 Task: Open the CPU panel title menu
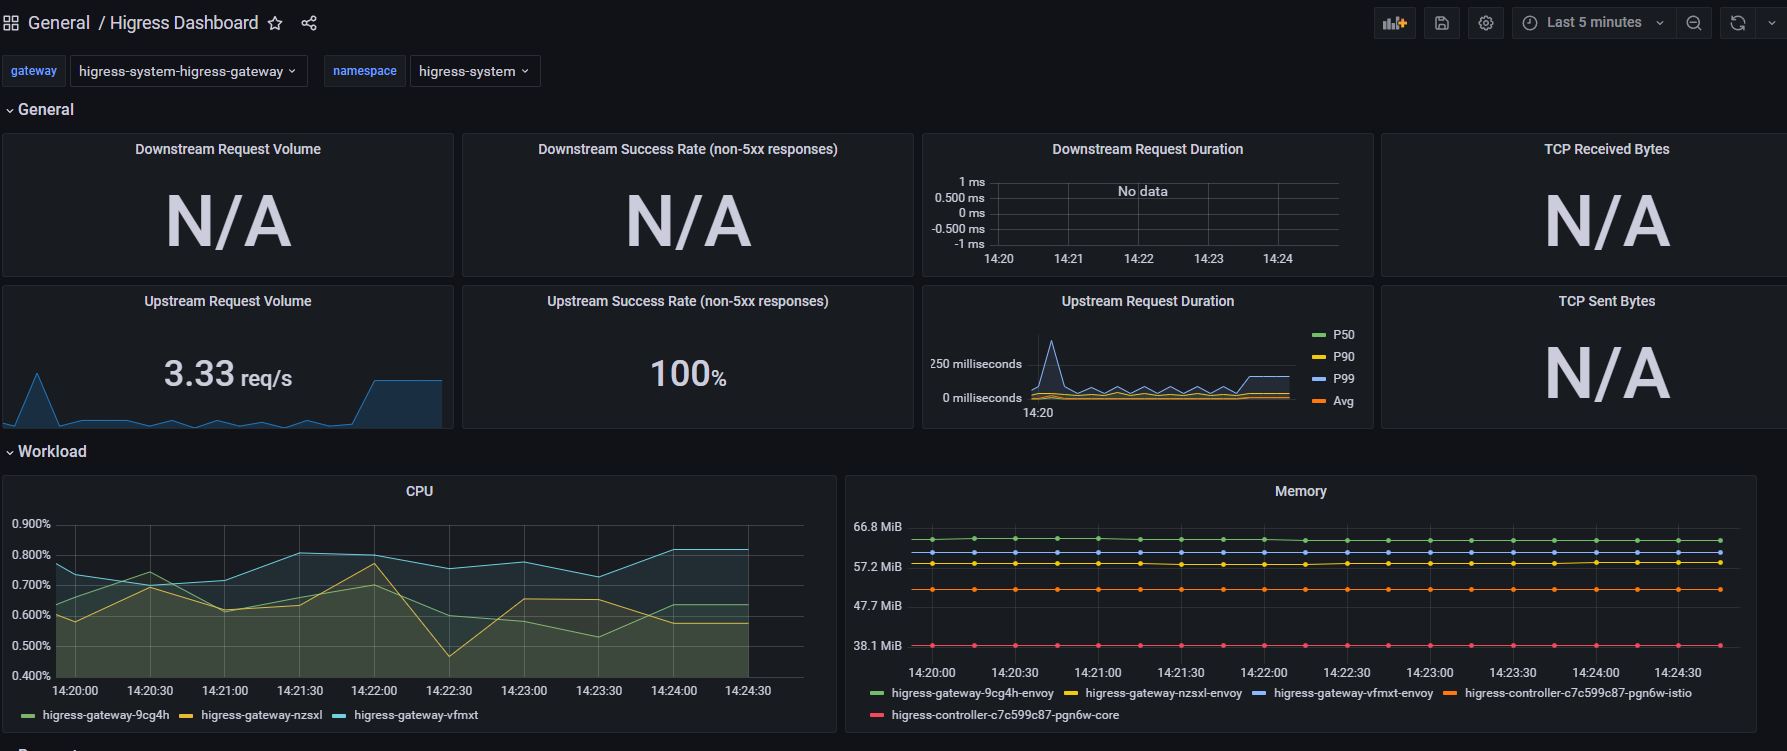[419, 491]
